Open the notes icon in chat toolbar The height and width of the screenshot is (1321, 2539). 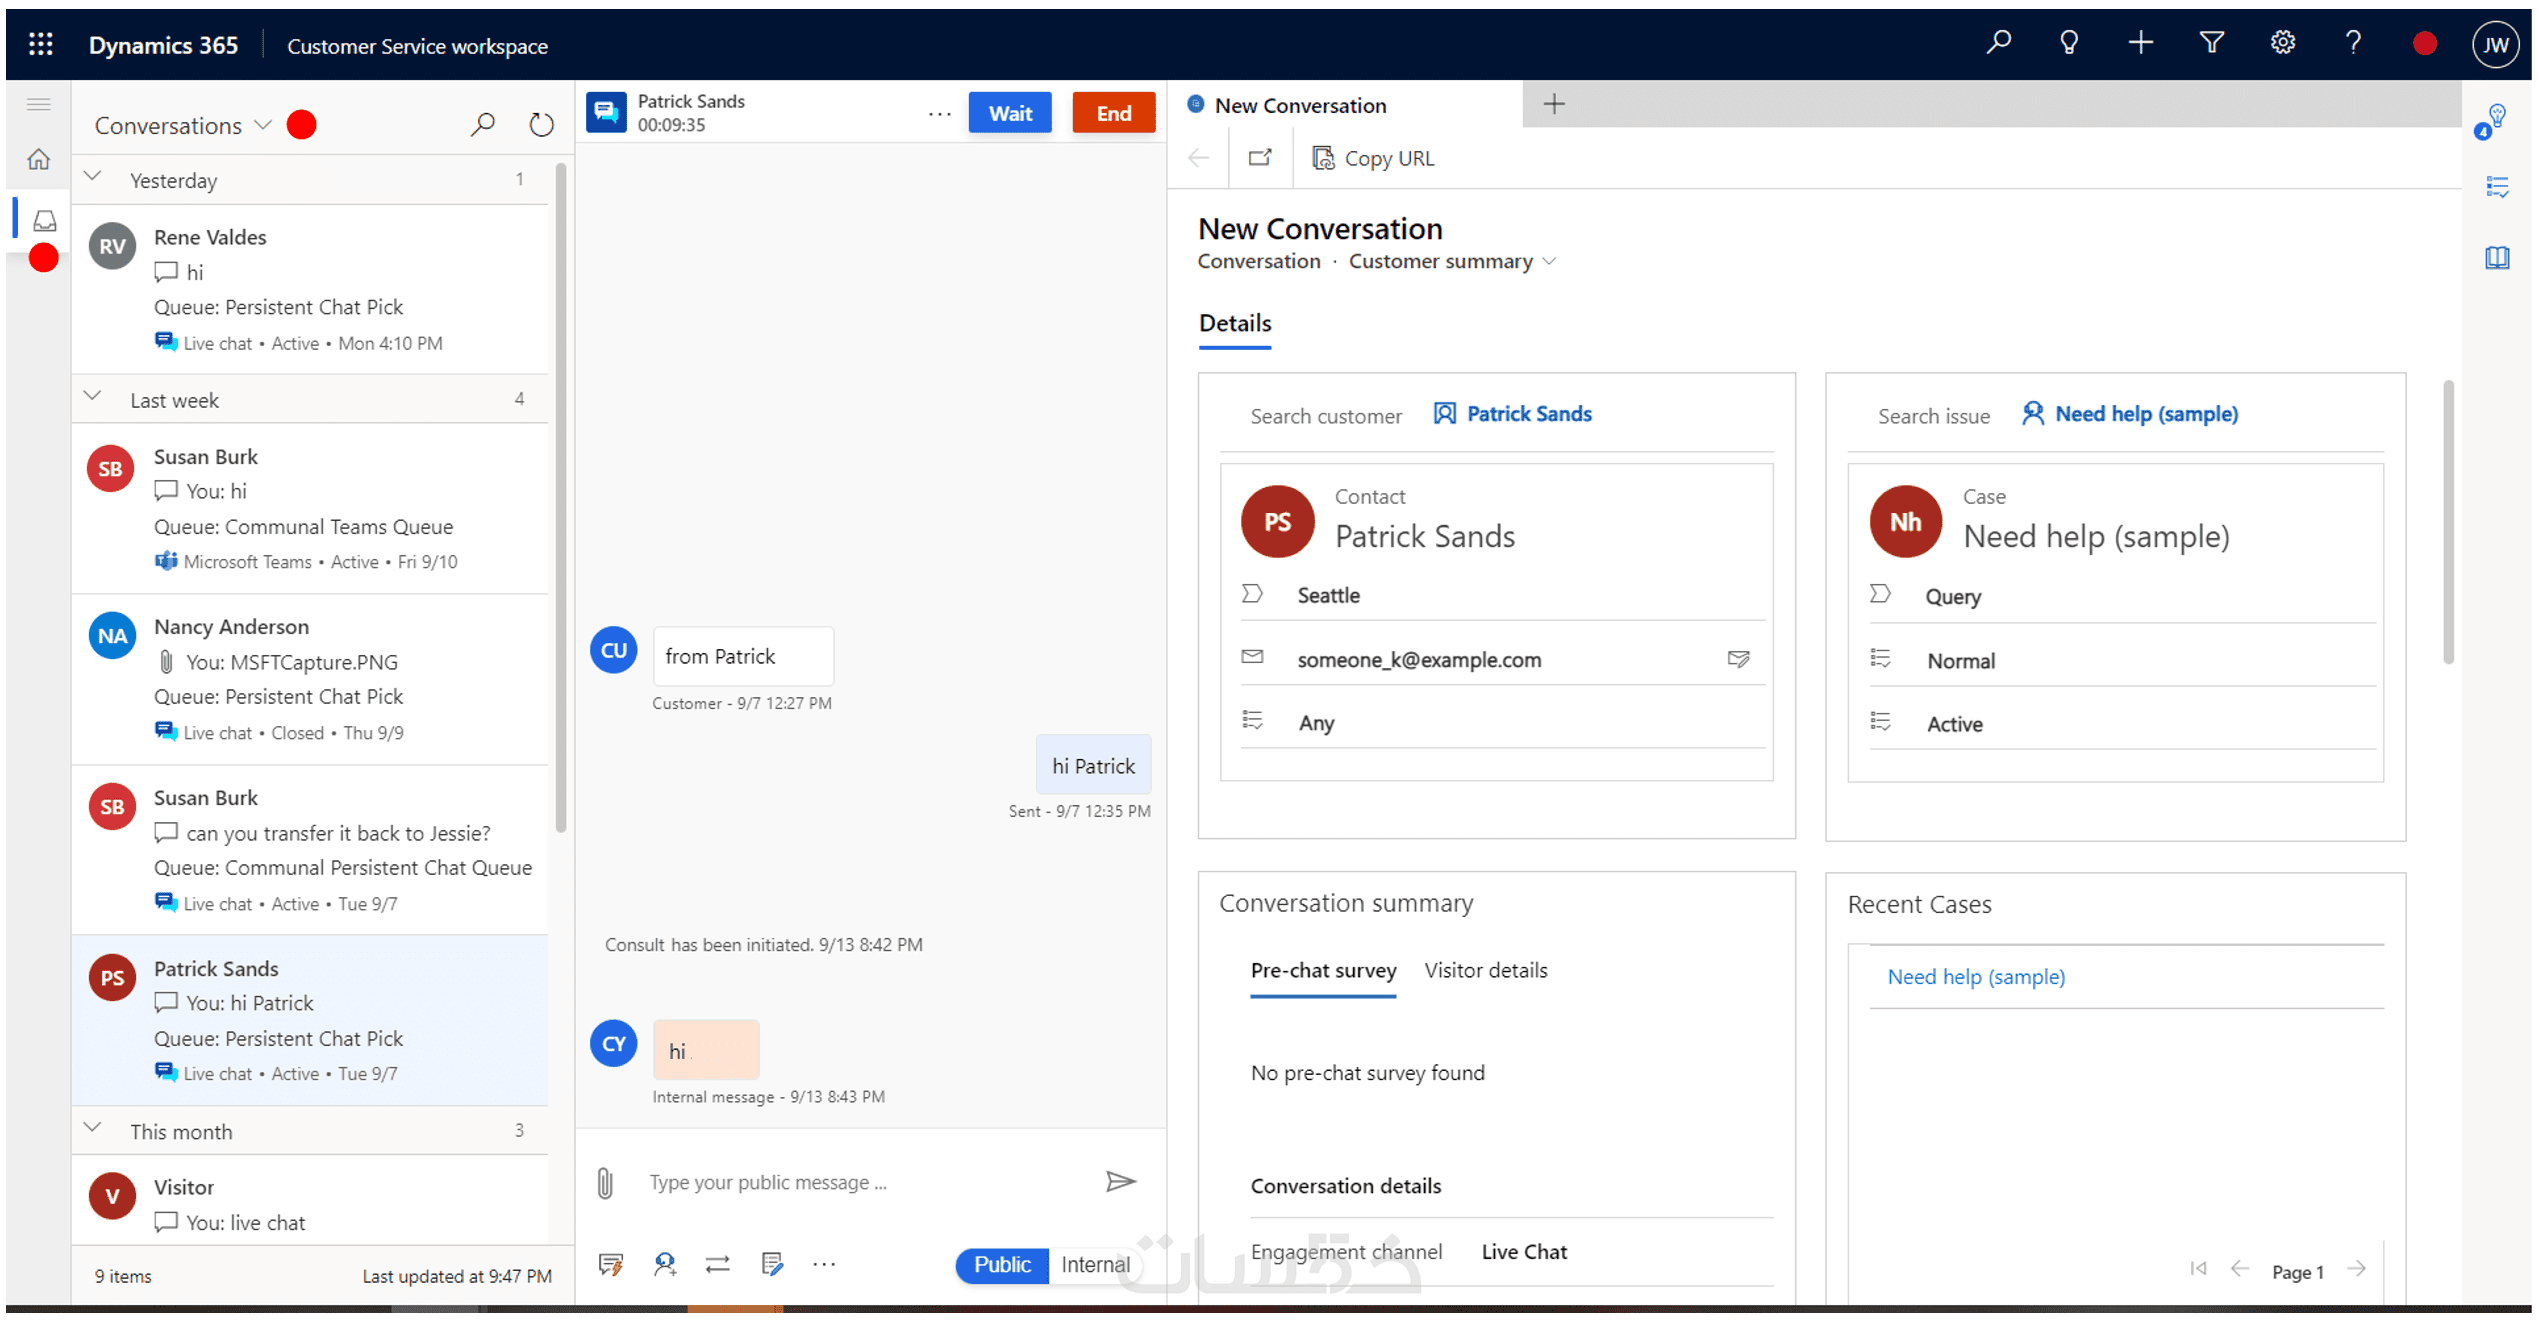pos(771,1264)
